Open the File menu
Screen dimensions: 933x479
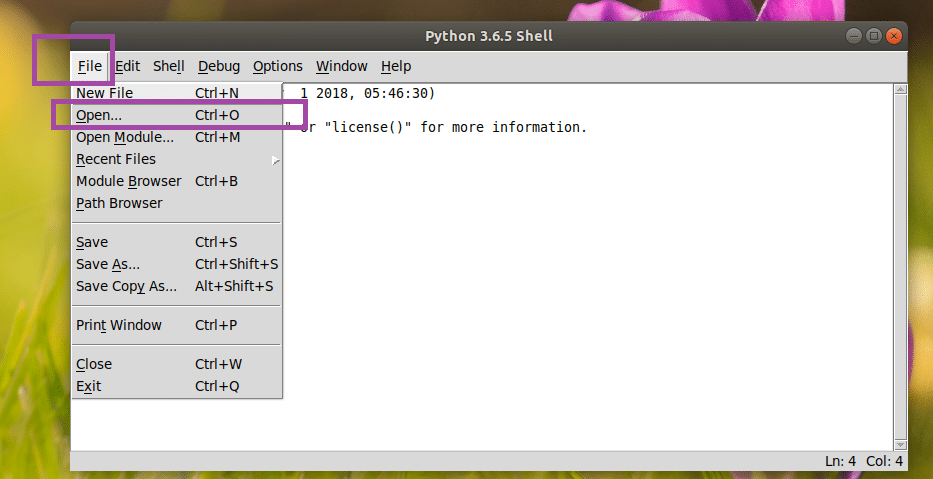pyautogui.click(x=90, y=66)
